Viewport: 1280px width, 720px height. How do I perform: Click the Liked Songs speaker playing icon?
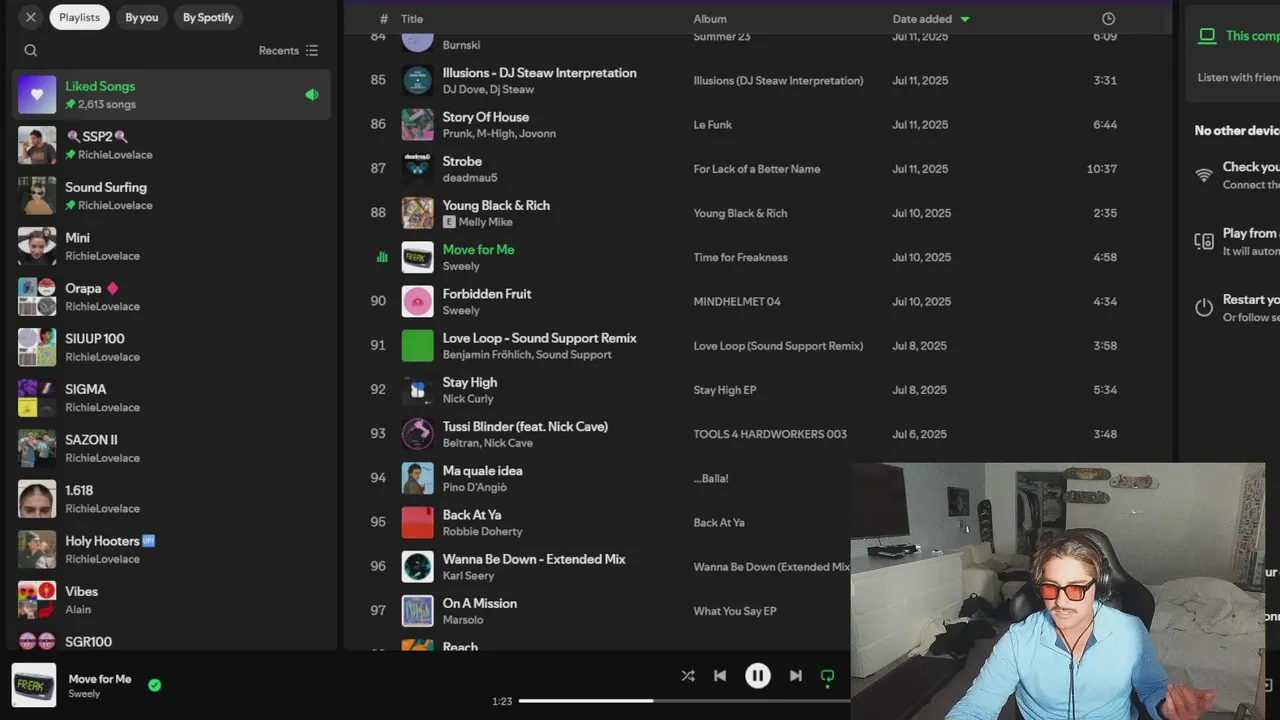point(312,94)
